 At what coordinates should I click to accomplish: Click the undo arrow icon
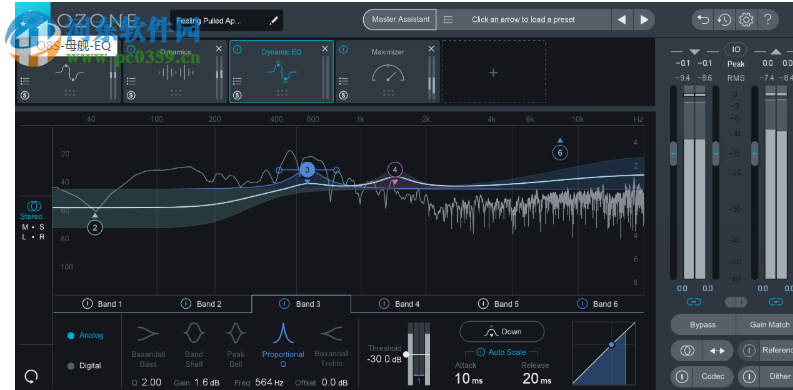click(x=703, y=20)
